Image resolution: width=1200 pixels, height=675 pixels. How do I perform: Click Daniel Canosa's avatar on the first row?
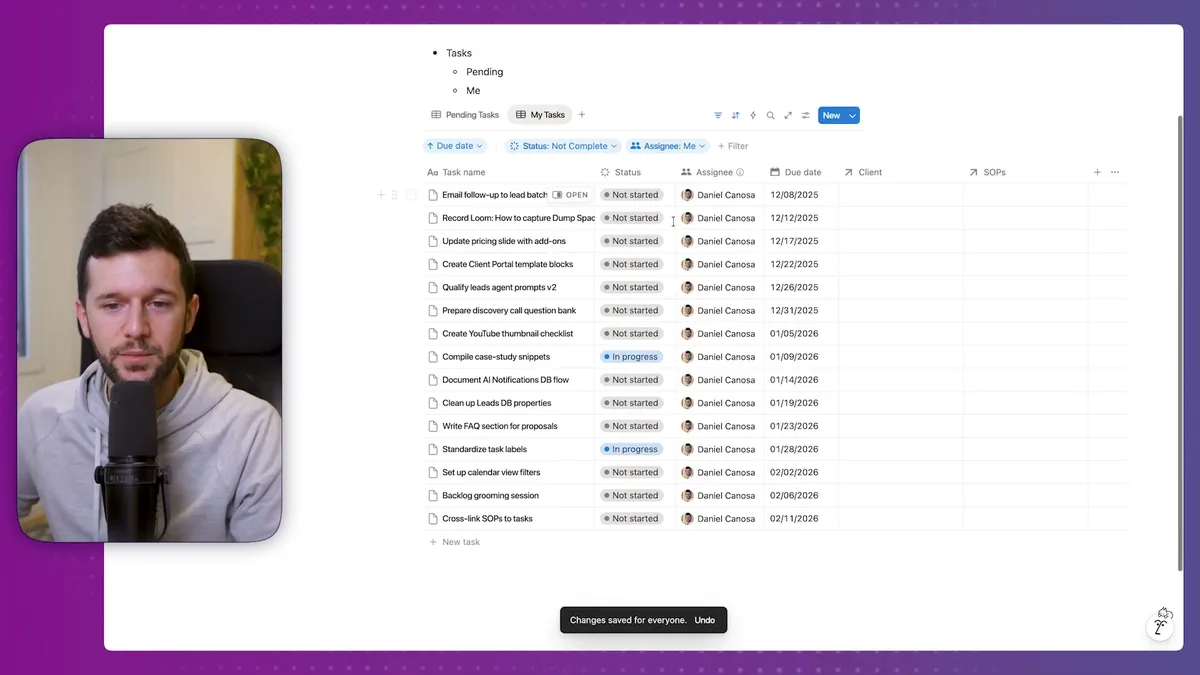click(x=687, y=194)
